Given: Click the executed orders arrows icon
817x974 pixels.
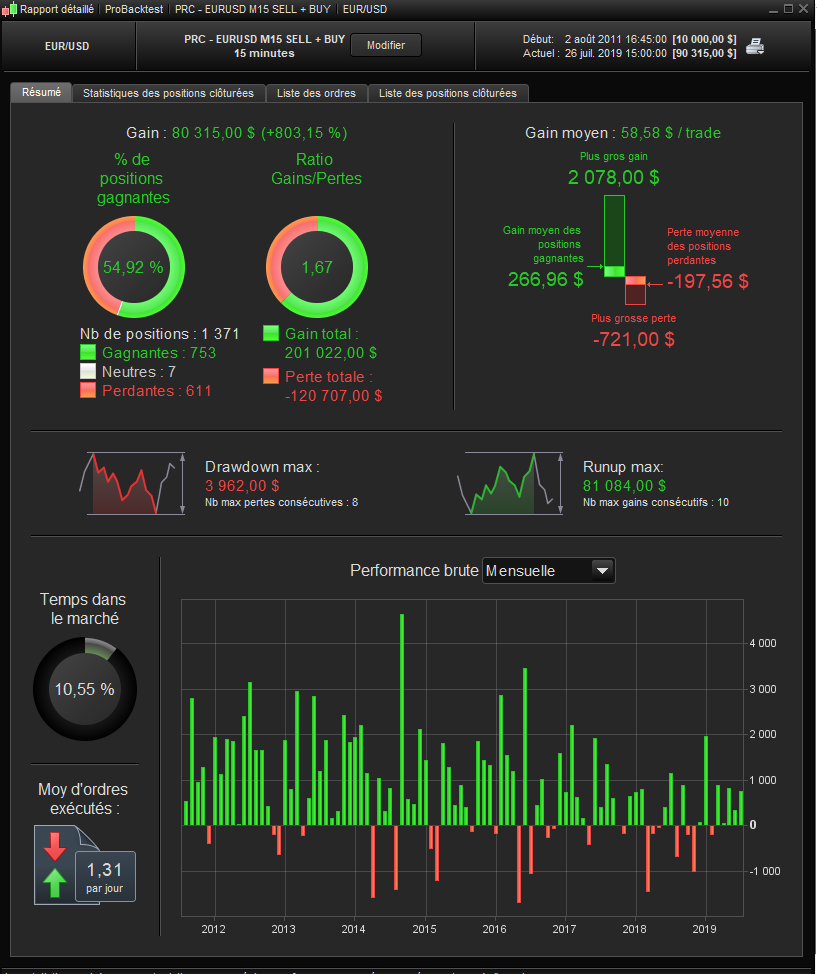Looking at the screenshot, I should pos(55,865).
